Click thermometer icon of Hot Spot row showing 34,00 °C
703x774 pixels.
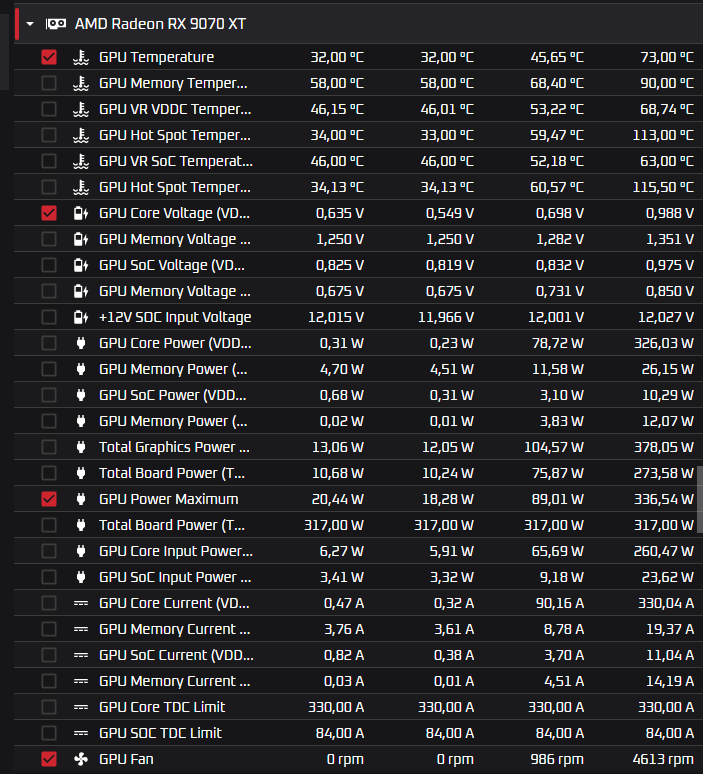pos(81,135)
